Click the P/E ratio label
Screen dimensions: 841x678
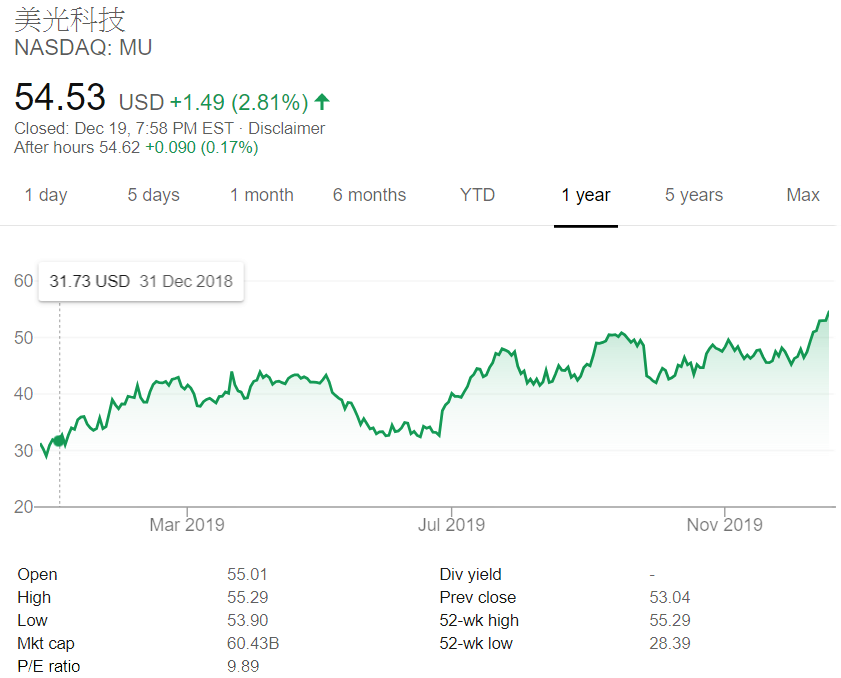(x=48, y=667)
